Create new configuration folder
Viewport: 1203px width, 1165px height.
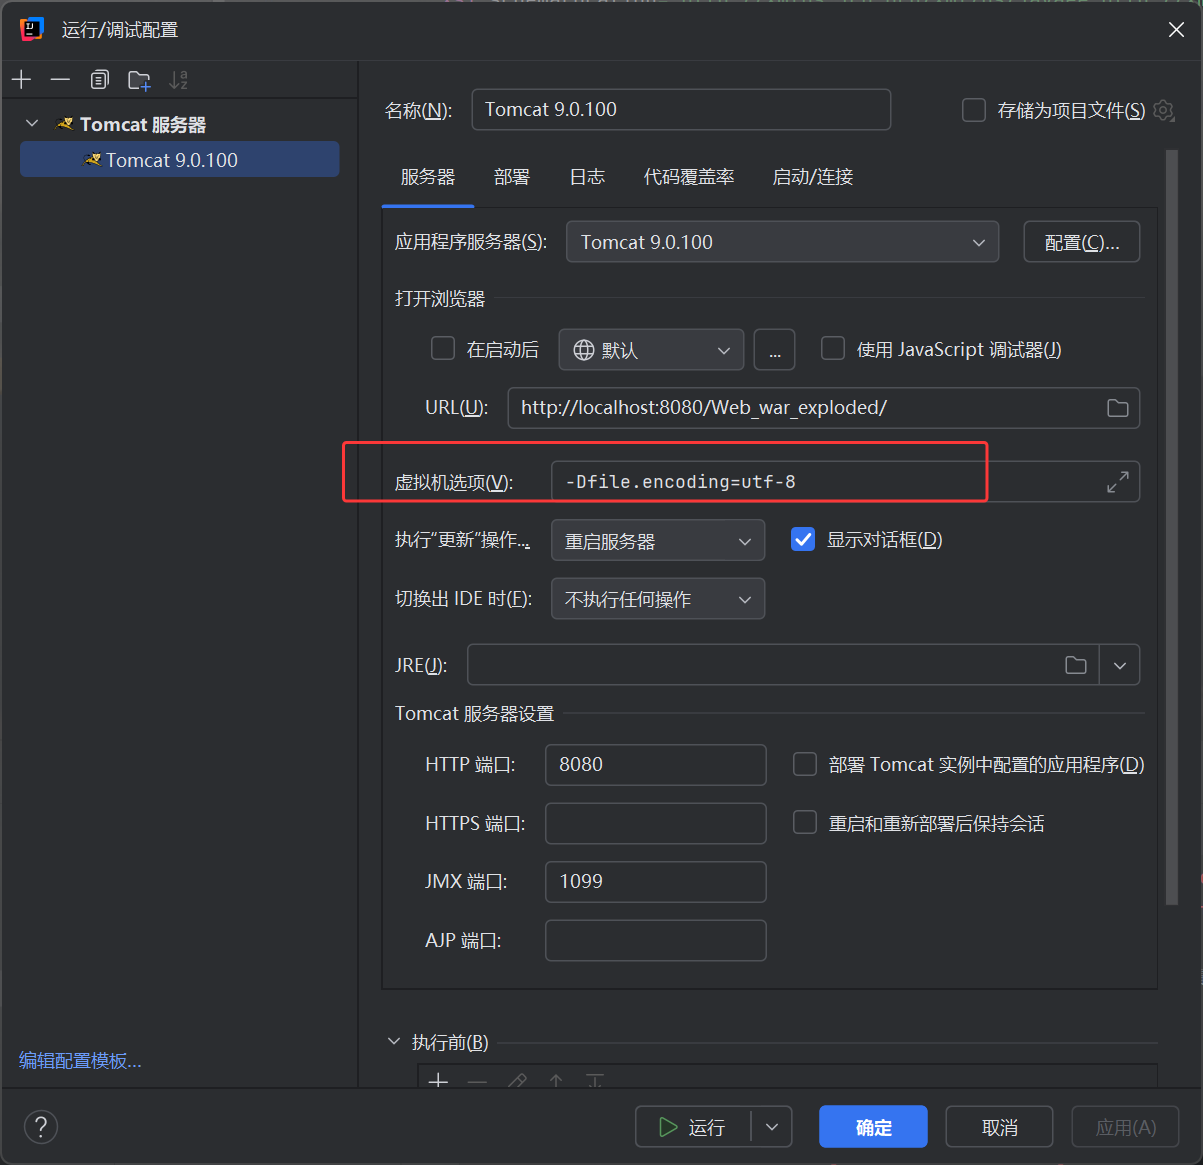click(x=139, y=80)
